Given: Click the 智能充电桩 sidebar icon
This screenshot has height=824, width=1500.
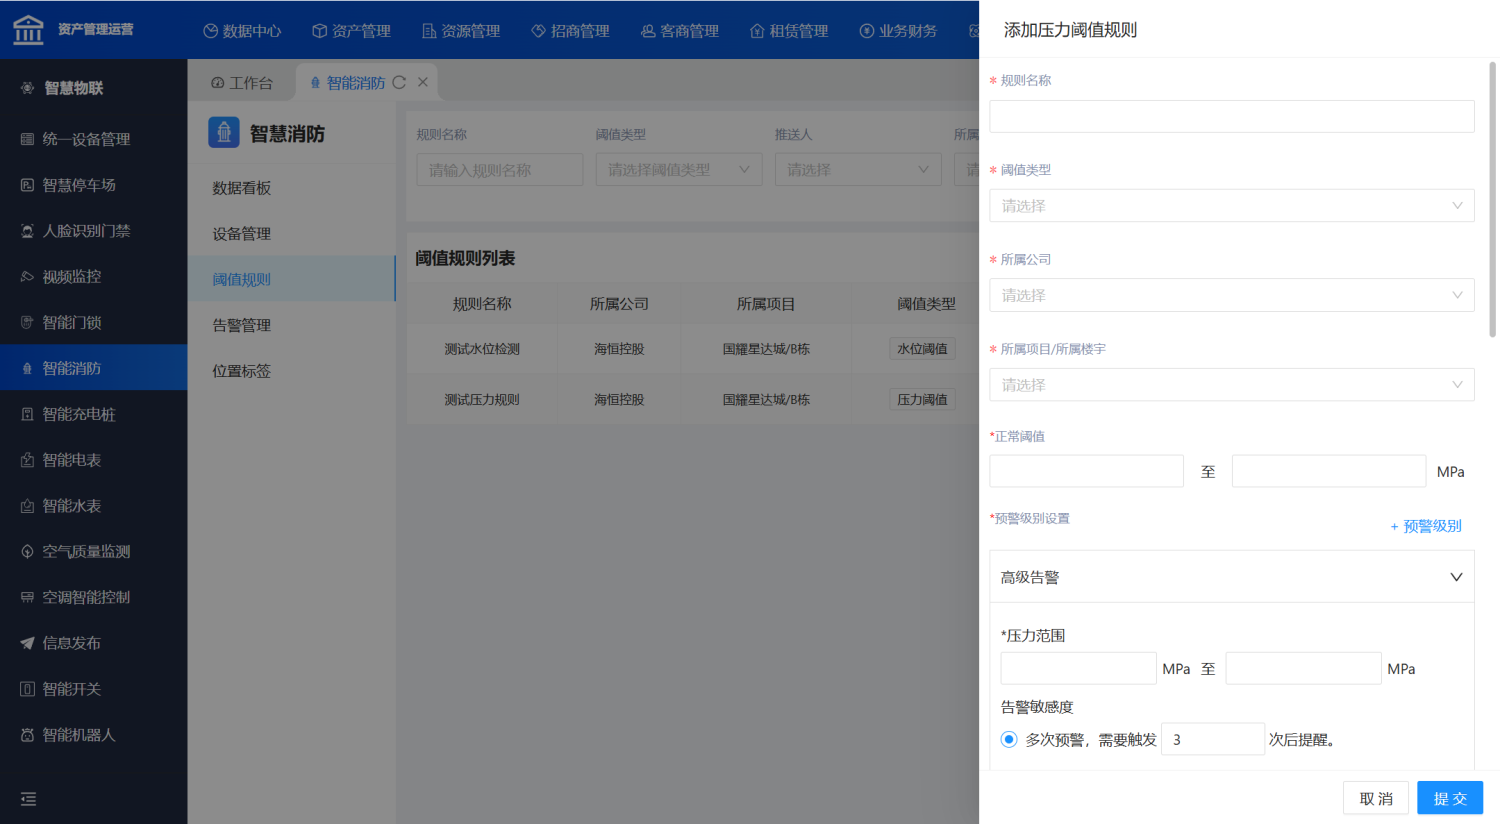Looking at the screenshot, I should pos(28,414).
